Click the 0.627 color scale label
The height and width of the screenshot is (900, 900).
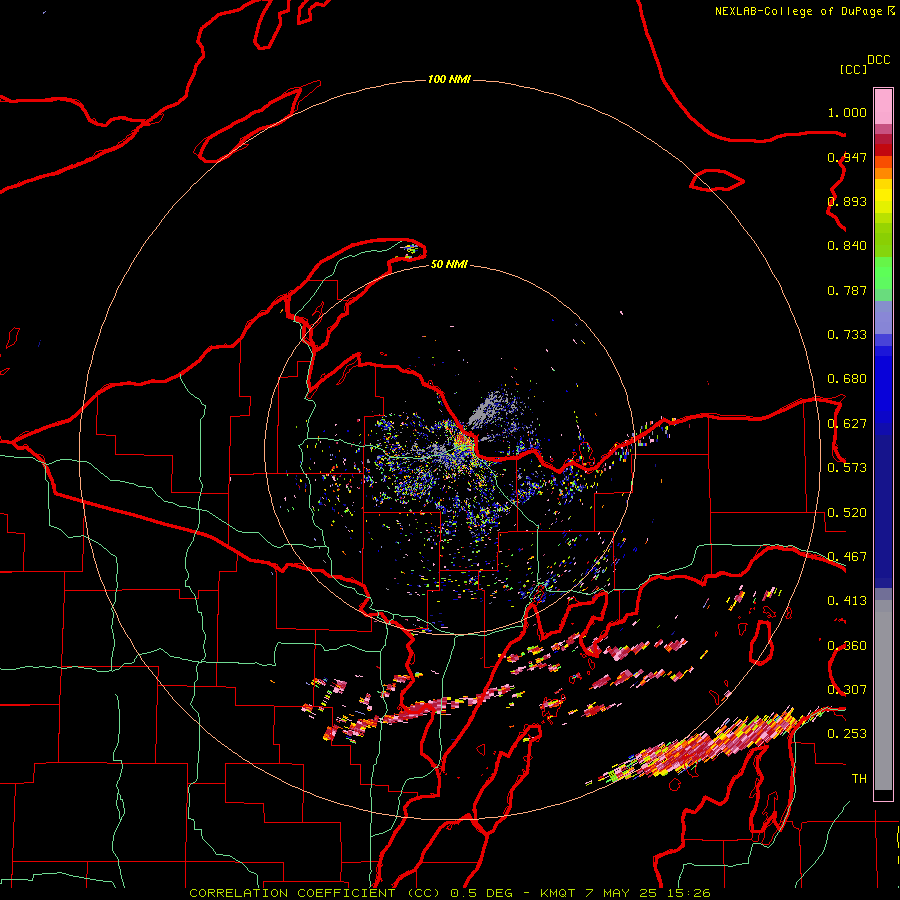coord(847,424)
